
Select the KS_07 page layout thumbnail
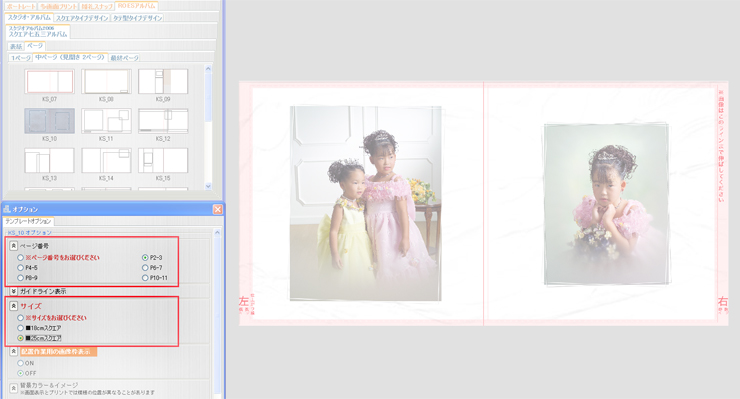coord(50,82)
